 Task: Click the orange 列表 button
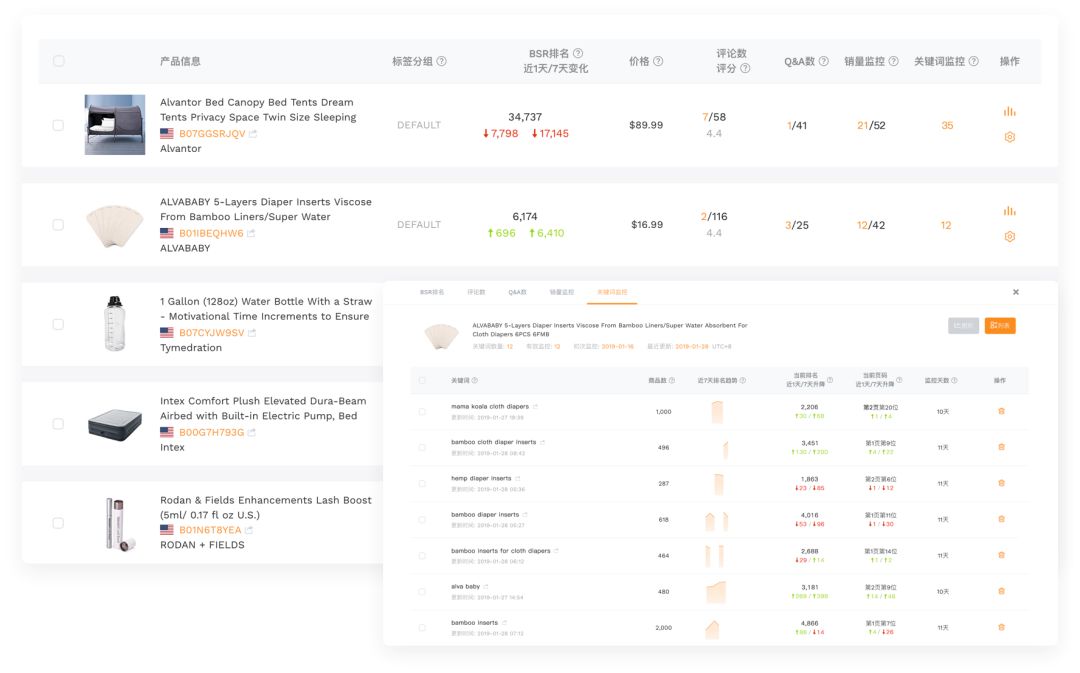1000,325
